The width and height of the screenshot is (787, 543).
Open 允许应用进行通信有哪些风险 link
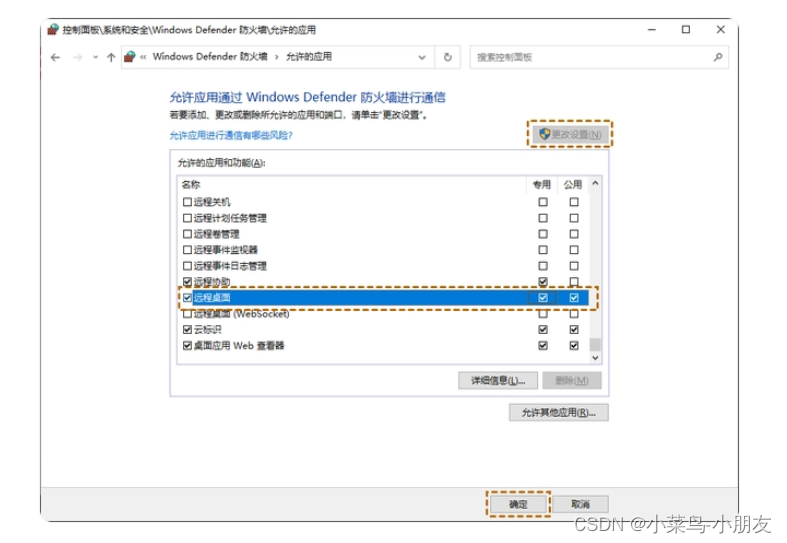231,135
